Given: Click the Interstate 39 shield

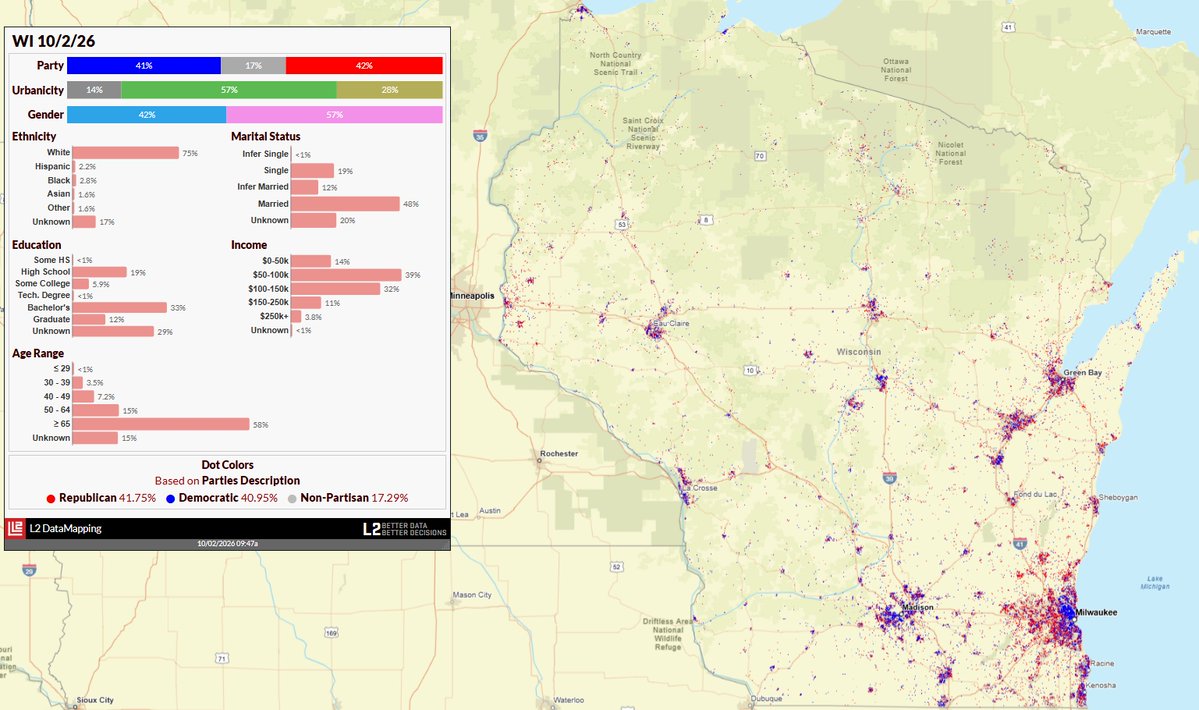Looking at the screenshot, I should pyautogui.click(x=889, y=478).
